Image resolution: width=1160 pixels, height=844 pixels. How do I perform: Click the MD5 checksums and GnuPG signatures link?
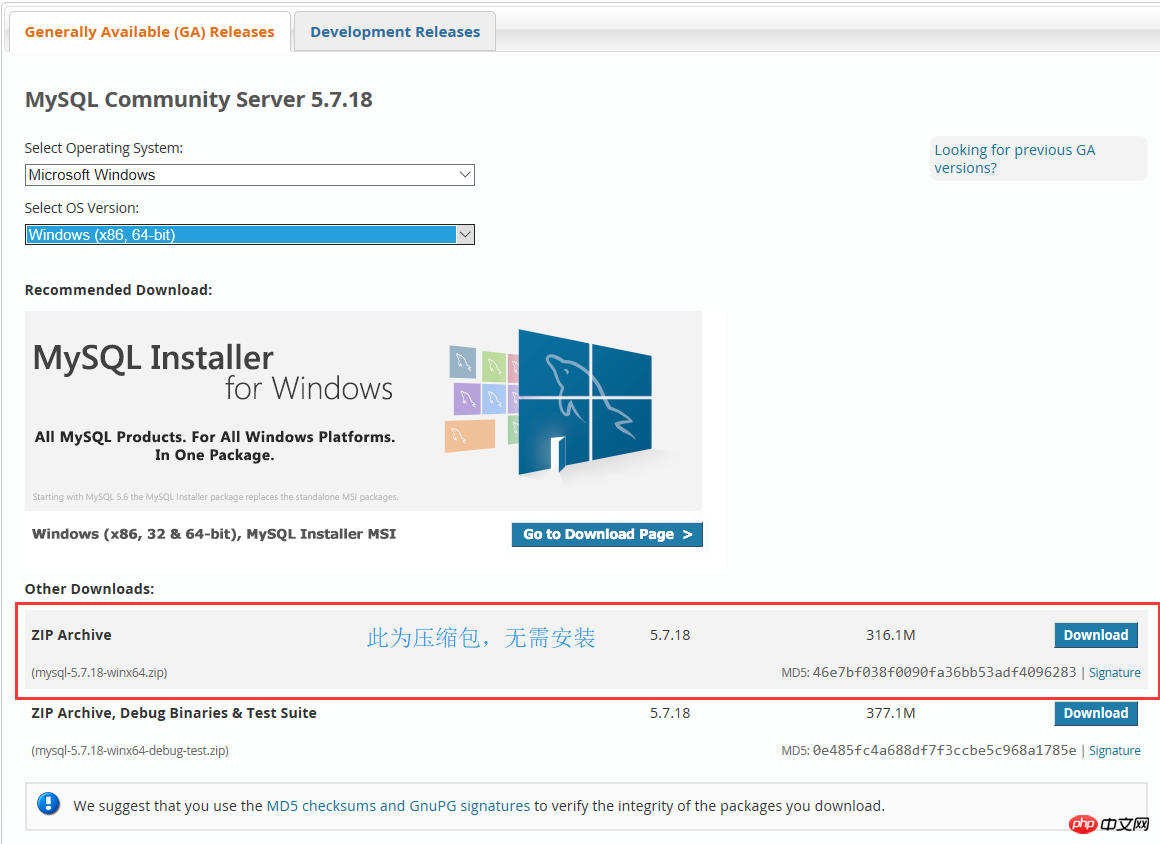[x=396, y=805]
